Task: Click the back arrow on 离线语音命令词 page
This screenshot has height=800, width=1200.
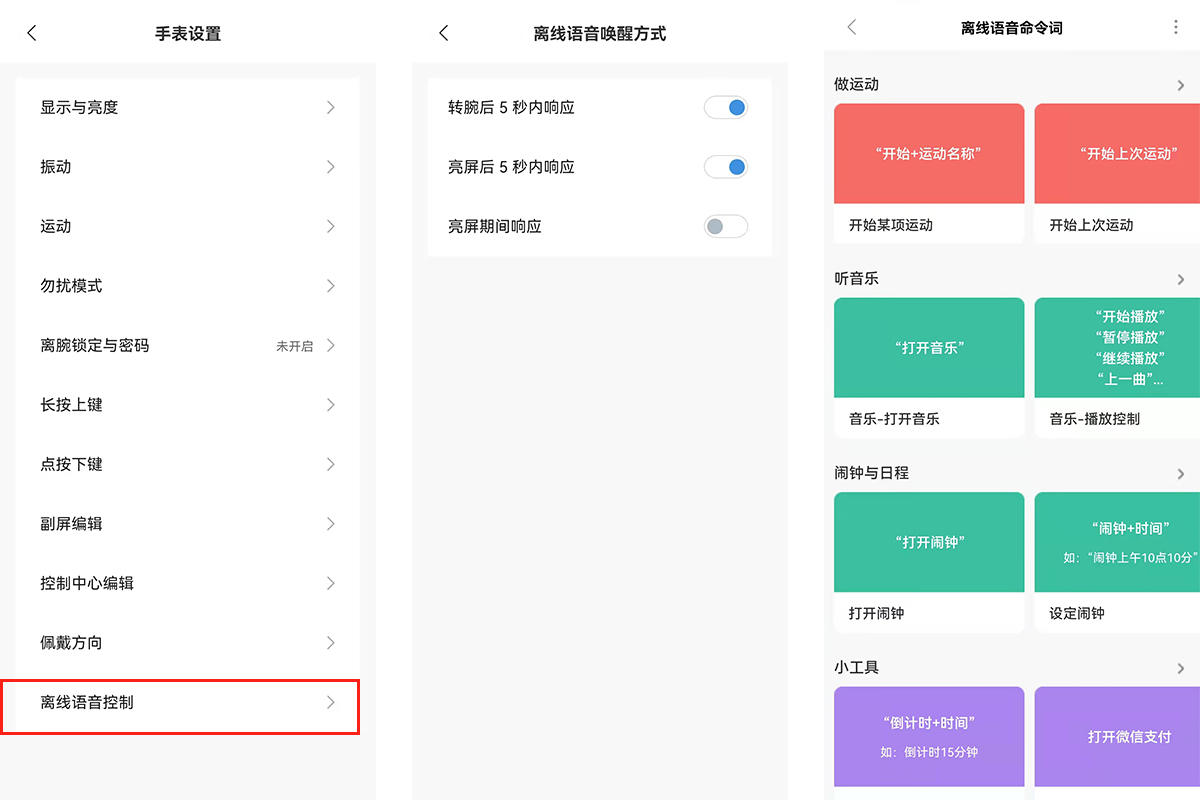Action: [851, 28]
